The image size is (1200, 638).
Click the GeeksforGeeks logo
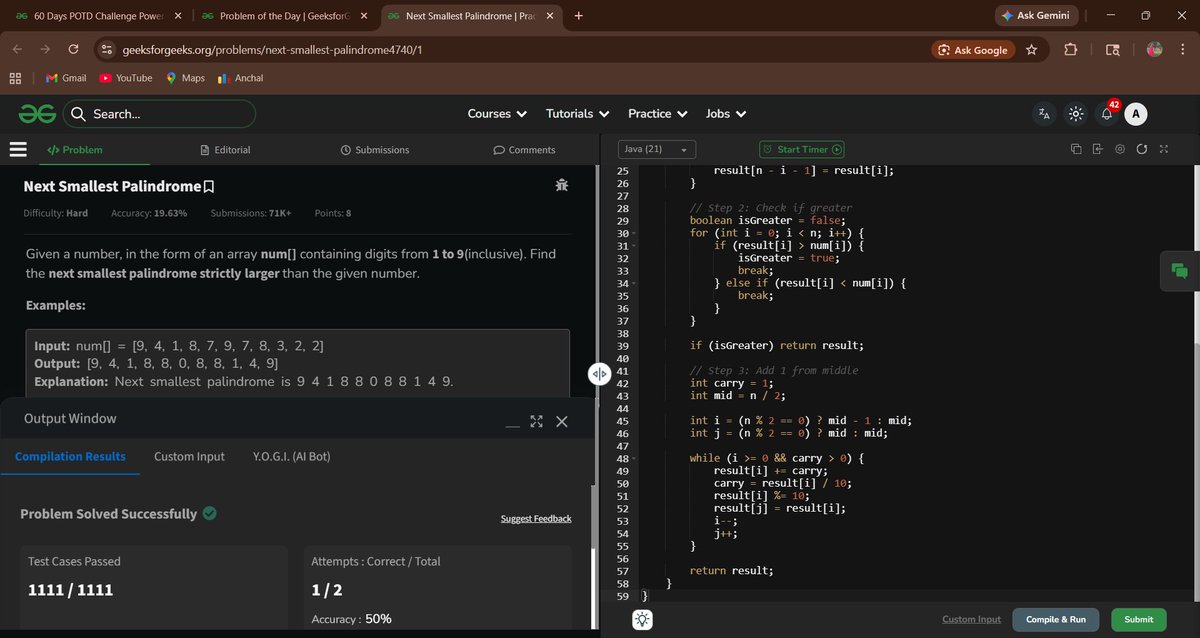pyautogui.click(x=36, y=114)
